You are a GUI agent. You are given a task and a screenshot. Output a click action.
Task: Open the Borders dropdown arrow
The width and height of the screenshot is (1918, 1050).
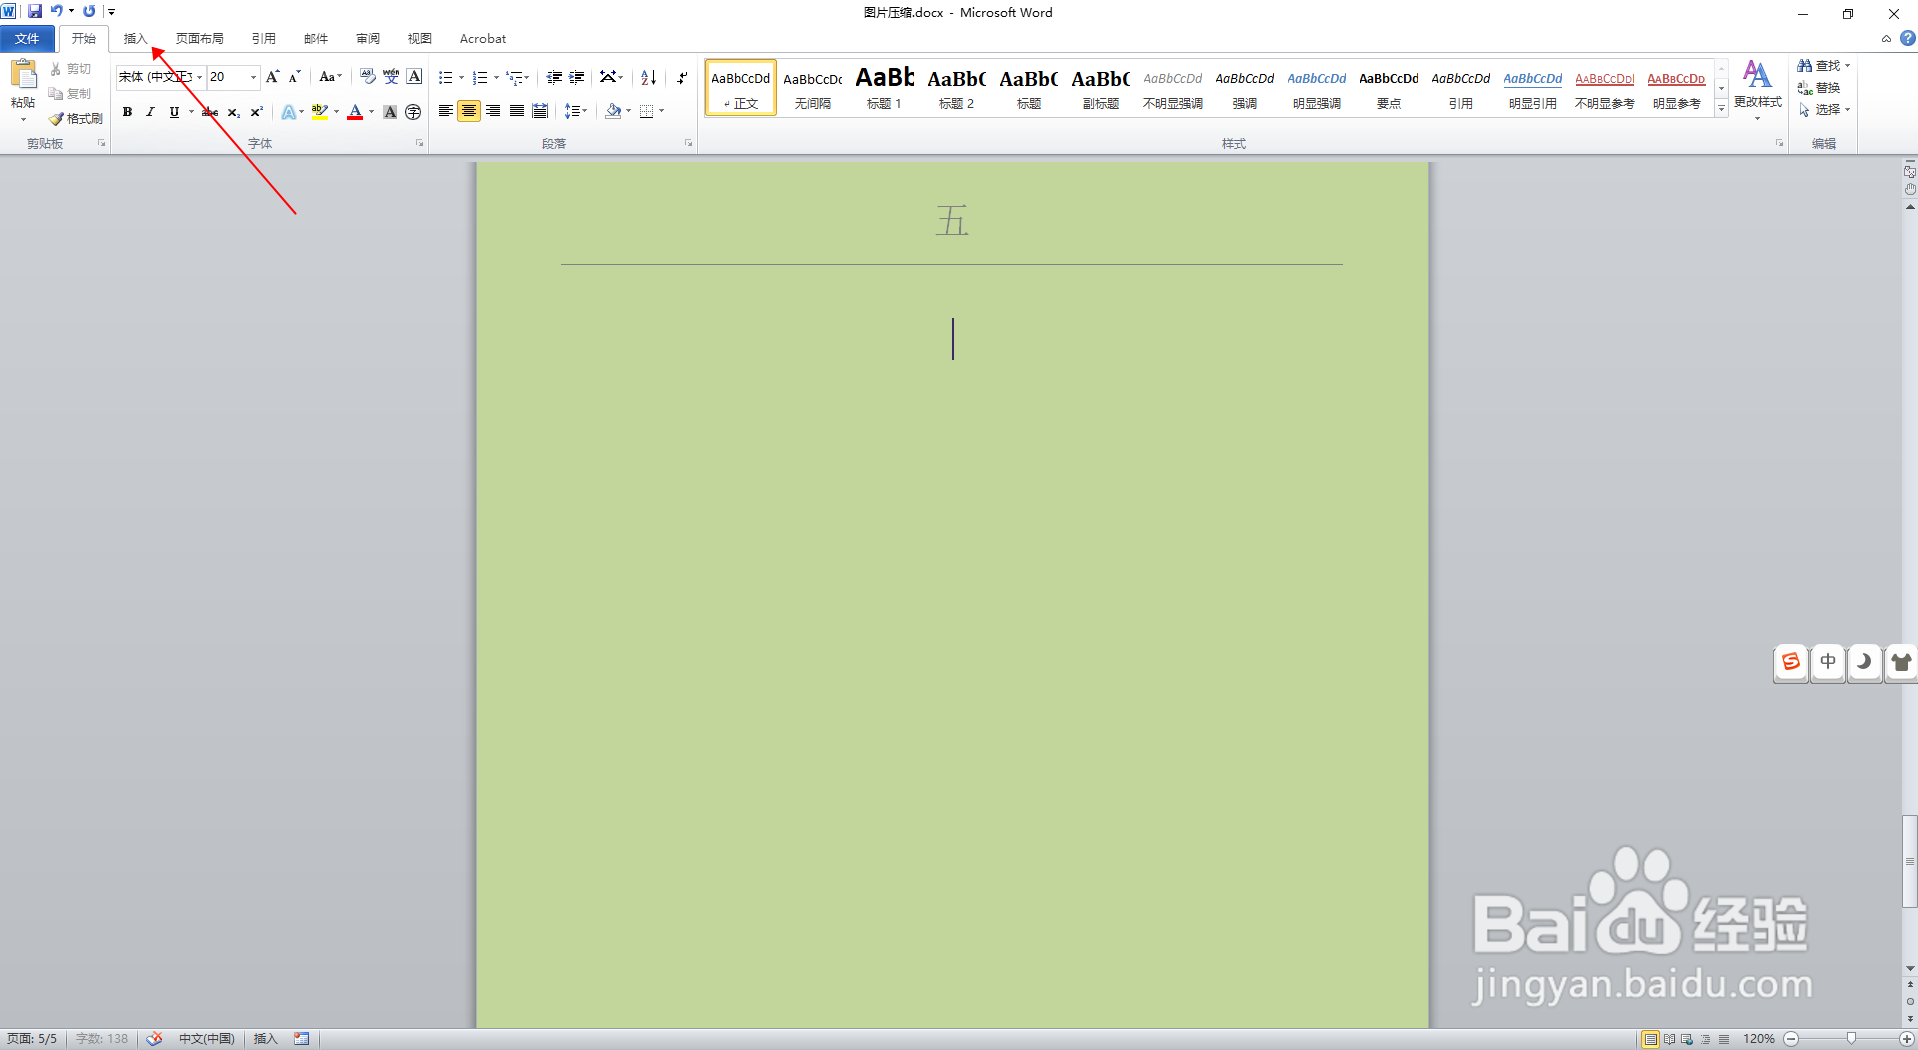click(x=662, y=111)
